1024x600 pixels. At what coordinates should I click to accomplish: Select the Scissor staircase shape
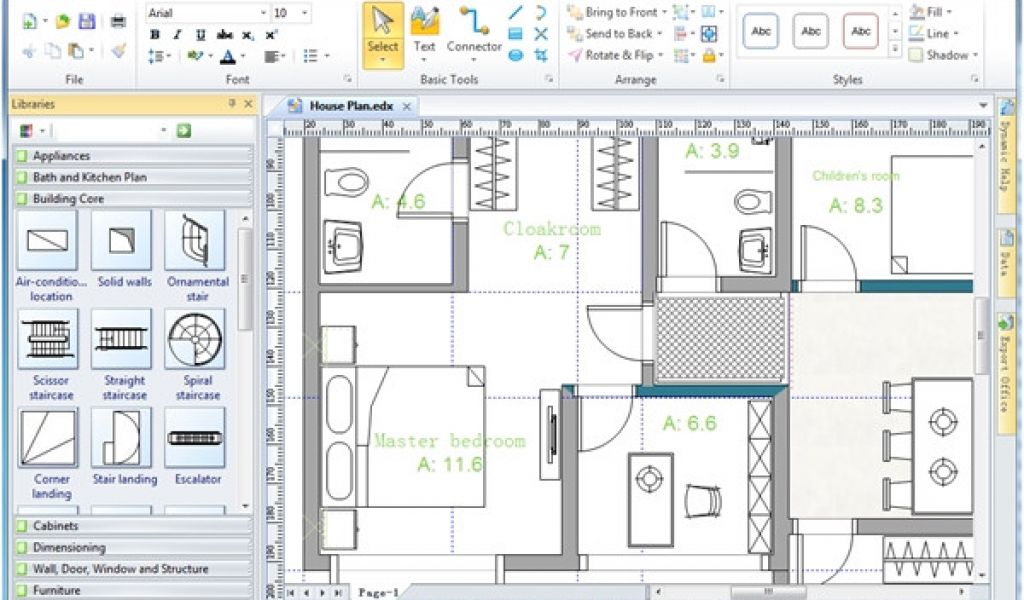click(x=48, y=340)
